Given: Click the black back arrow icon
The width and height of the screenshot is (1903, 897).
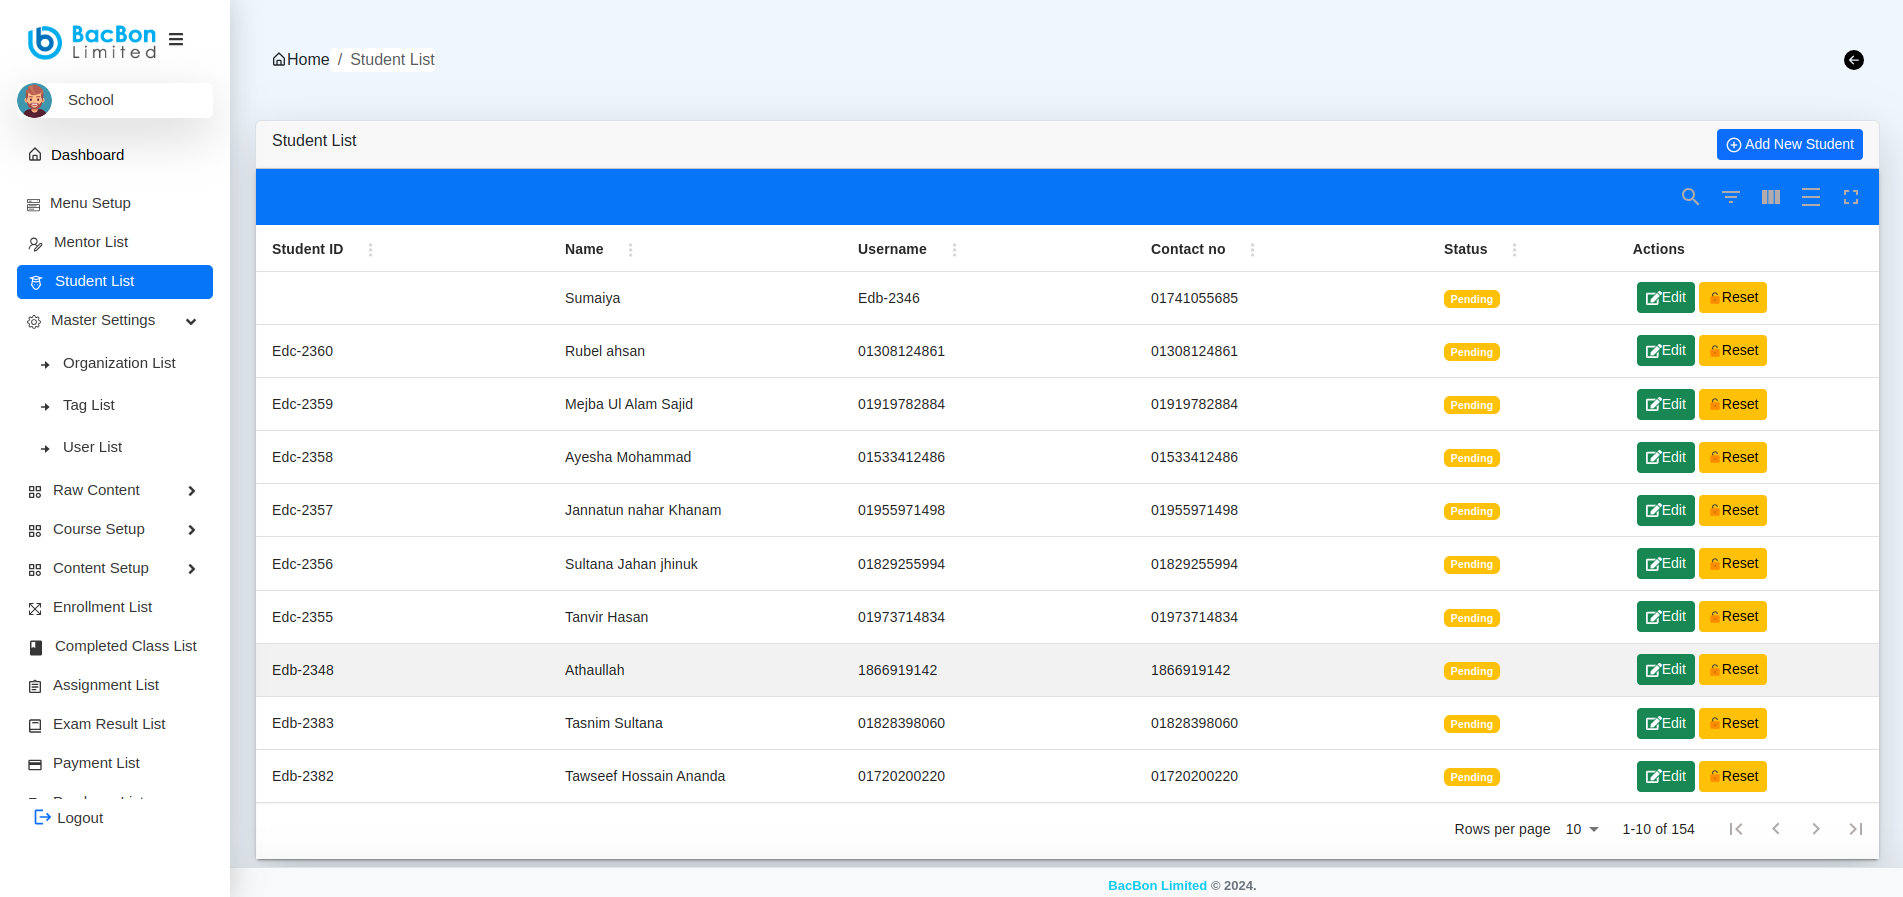Looking at the screenshot, I should click(1853, 60).
